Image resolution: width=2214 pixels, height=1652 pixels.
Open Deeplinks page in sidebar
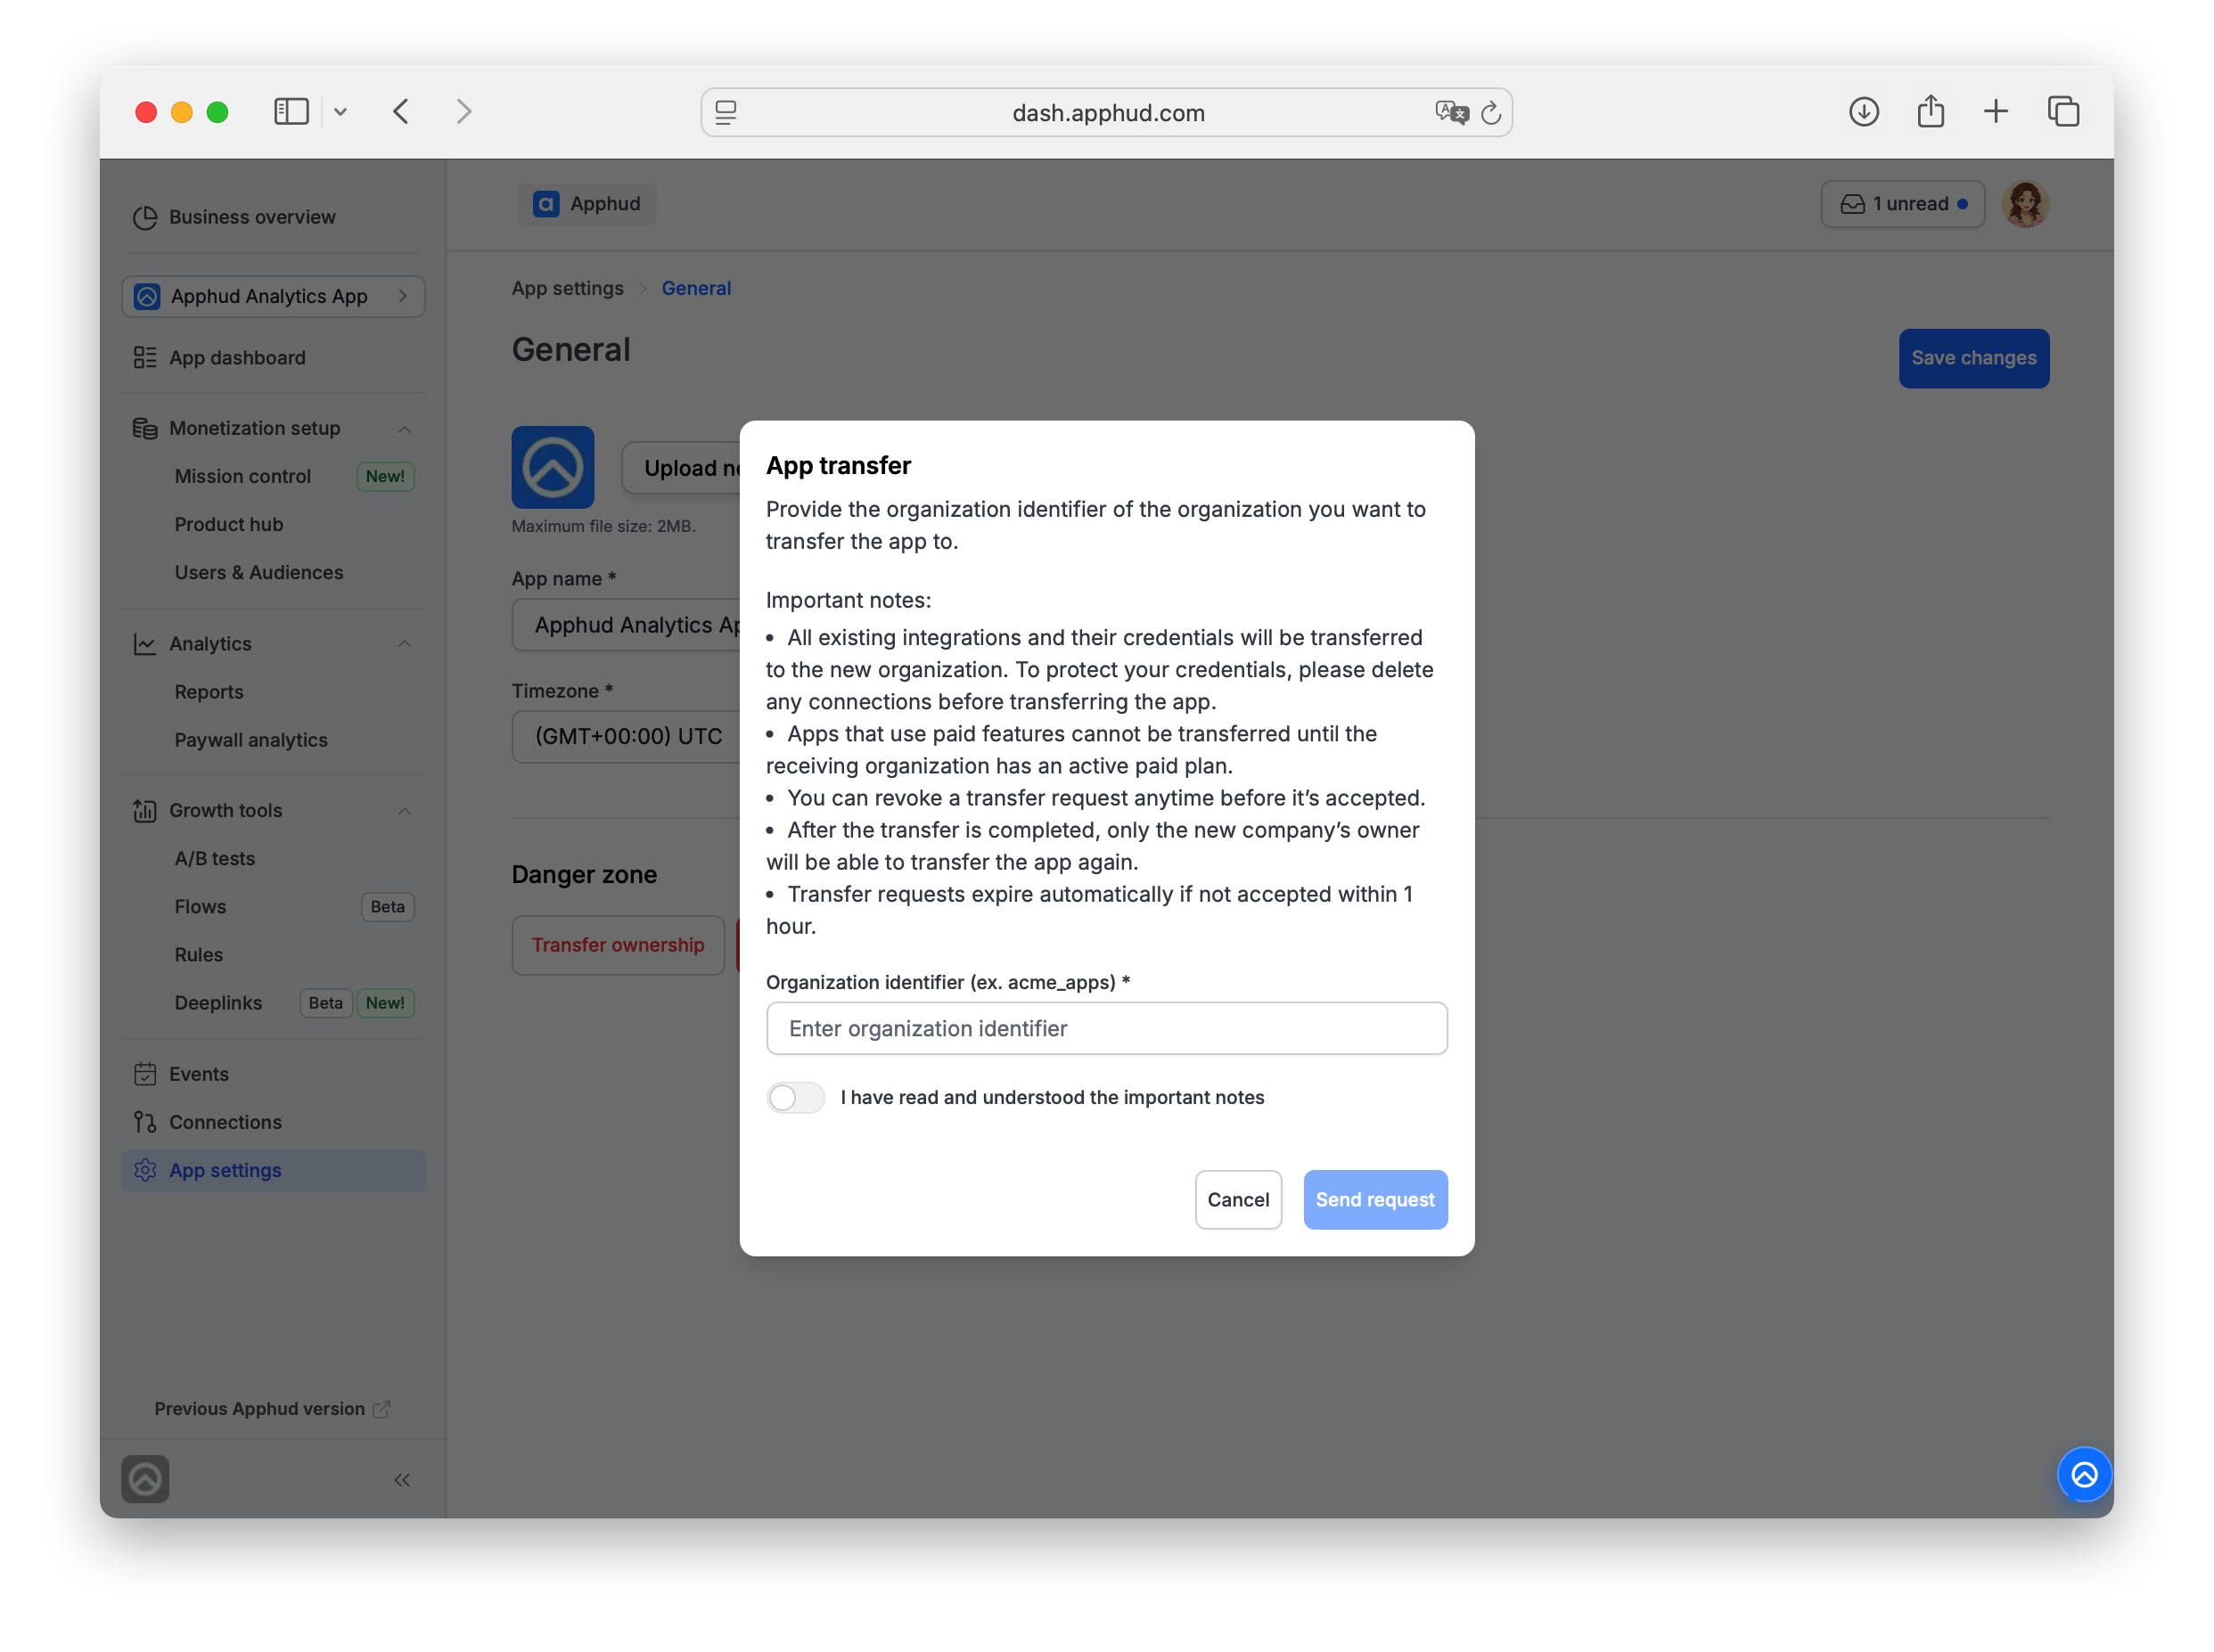coord(217,1003)
